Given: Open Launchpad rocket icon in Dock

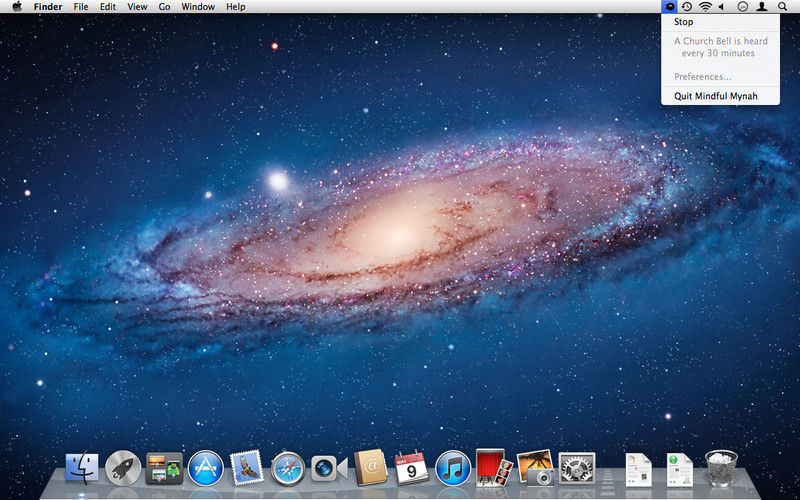Looking at the screenshot, I should pyautogui.click(x=123, y=468).
